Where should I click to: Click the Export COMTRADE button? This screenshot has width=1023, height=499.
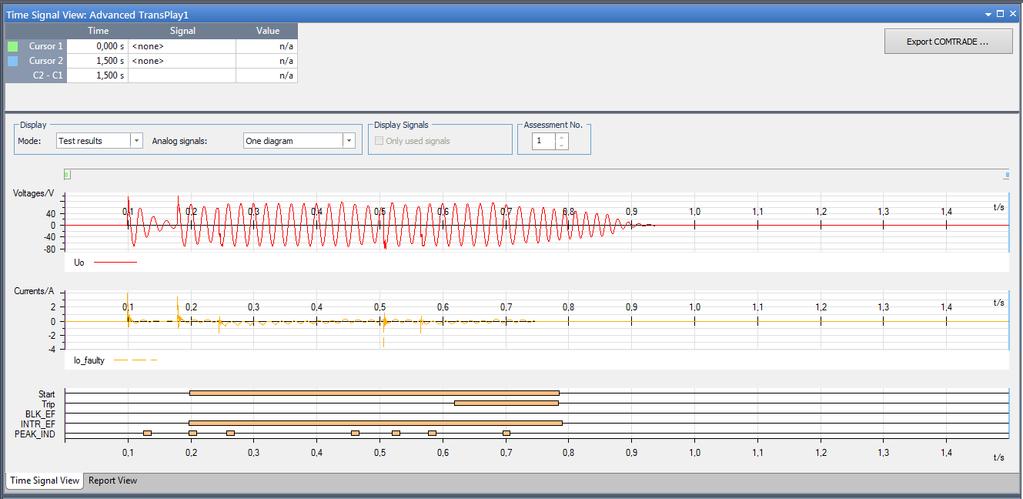click(x=948, y=41)
